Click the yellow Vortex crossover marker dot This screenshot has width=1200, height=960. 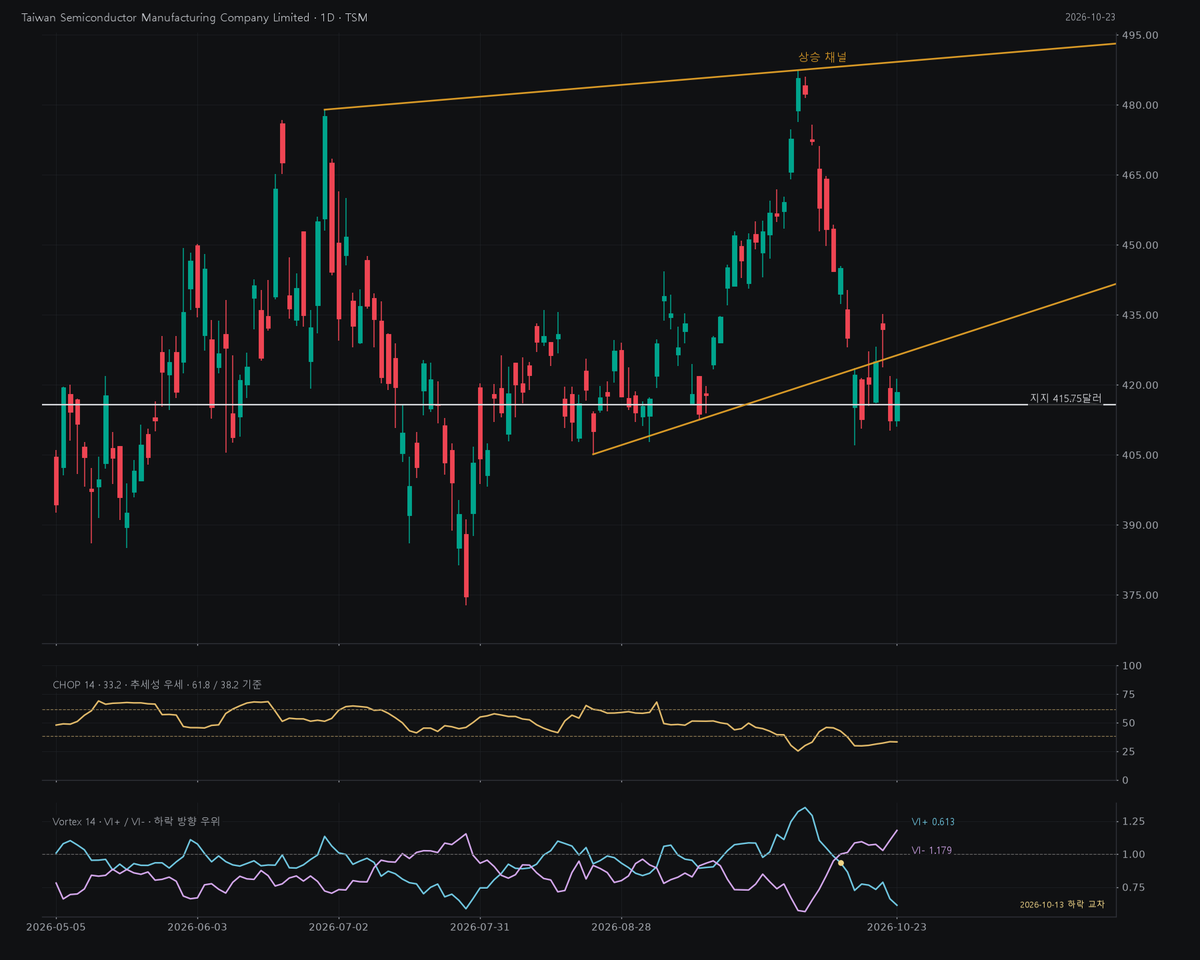[x=841, y=862]
